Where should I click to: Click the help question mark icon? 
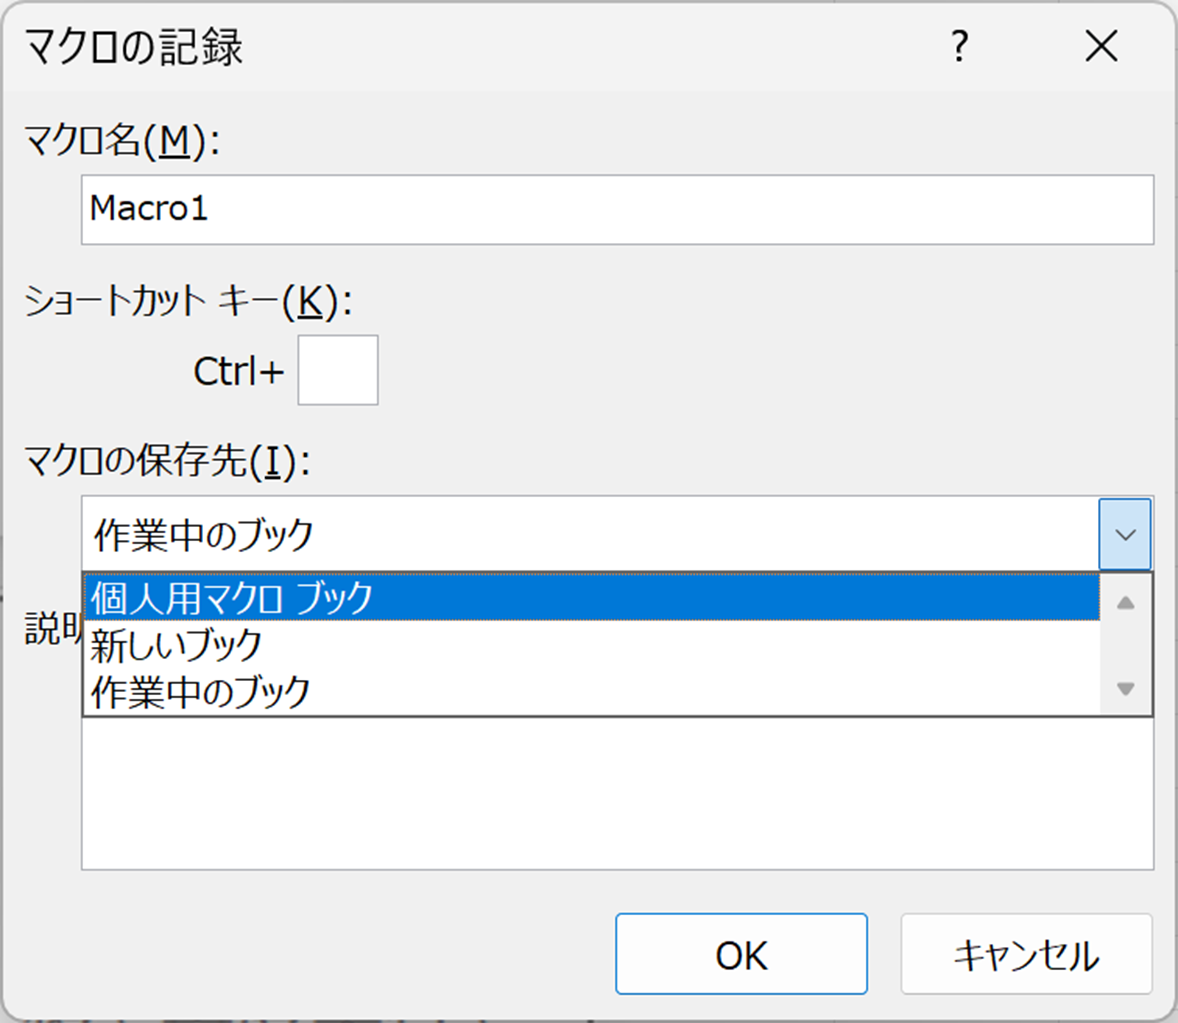(x=959, y=47)
